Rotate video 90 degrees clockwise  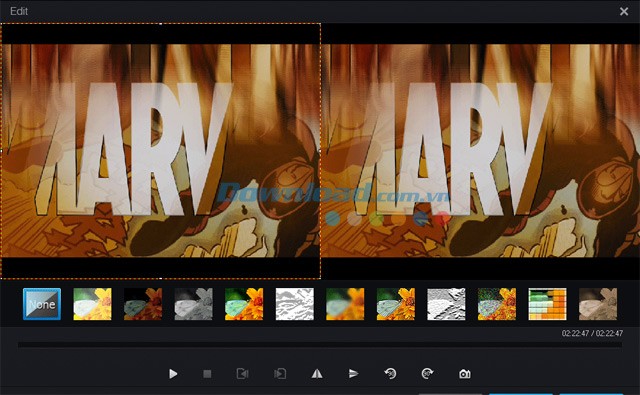(427, 373)
